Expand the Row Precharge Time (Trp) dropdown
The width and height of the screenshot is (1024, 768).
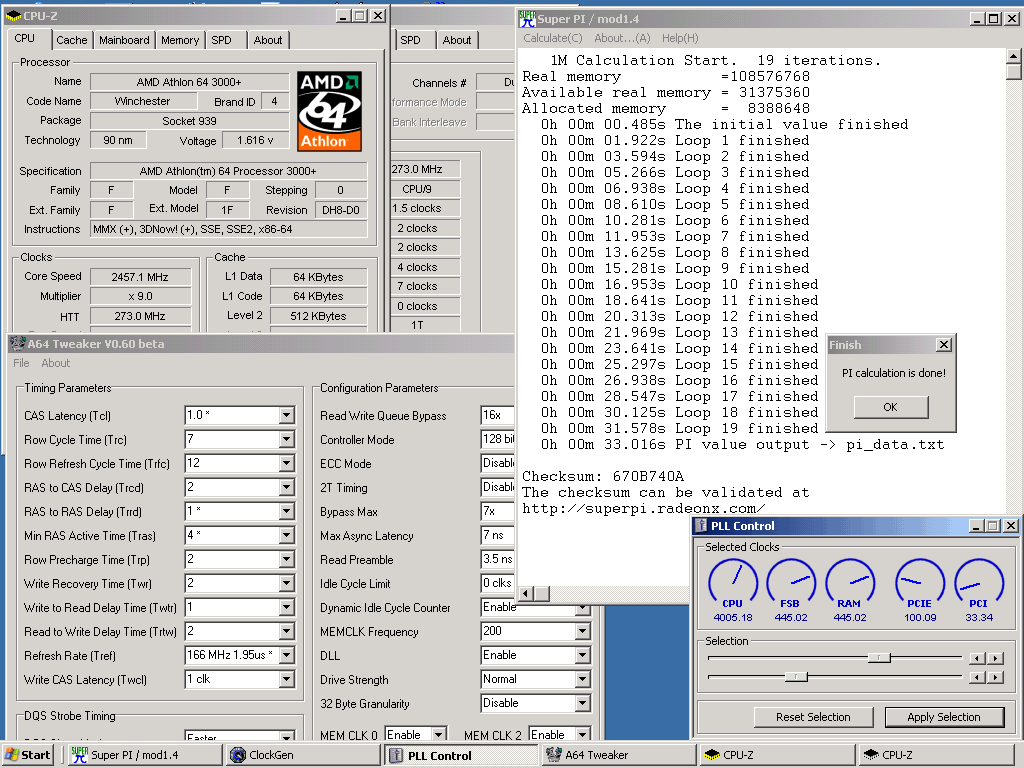coord(287,560)
